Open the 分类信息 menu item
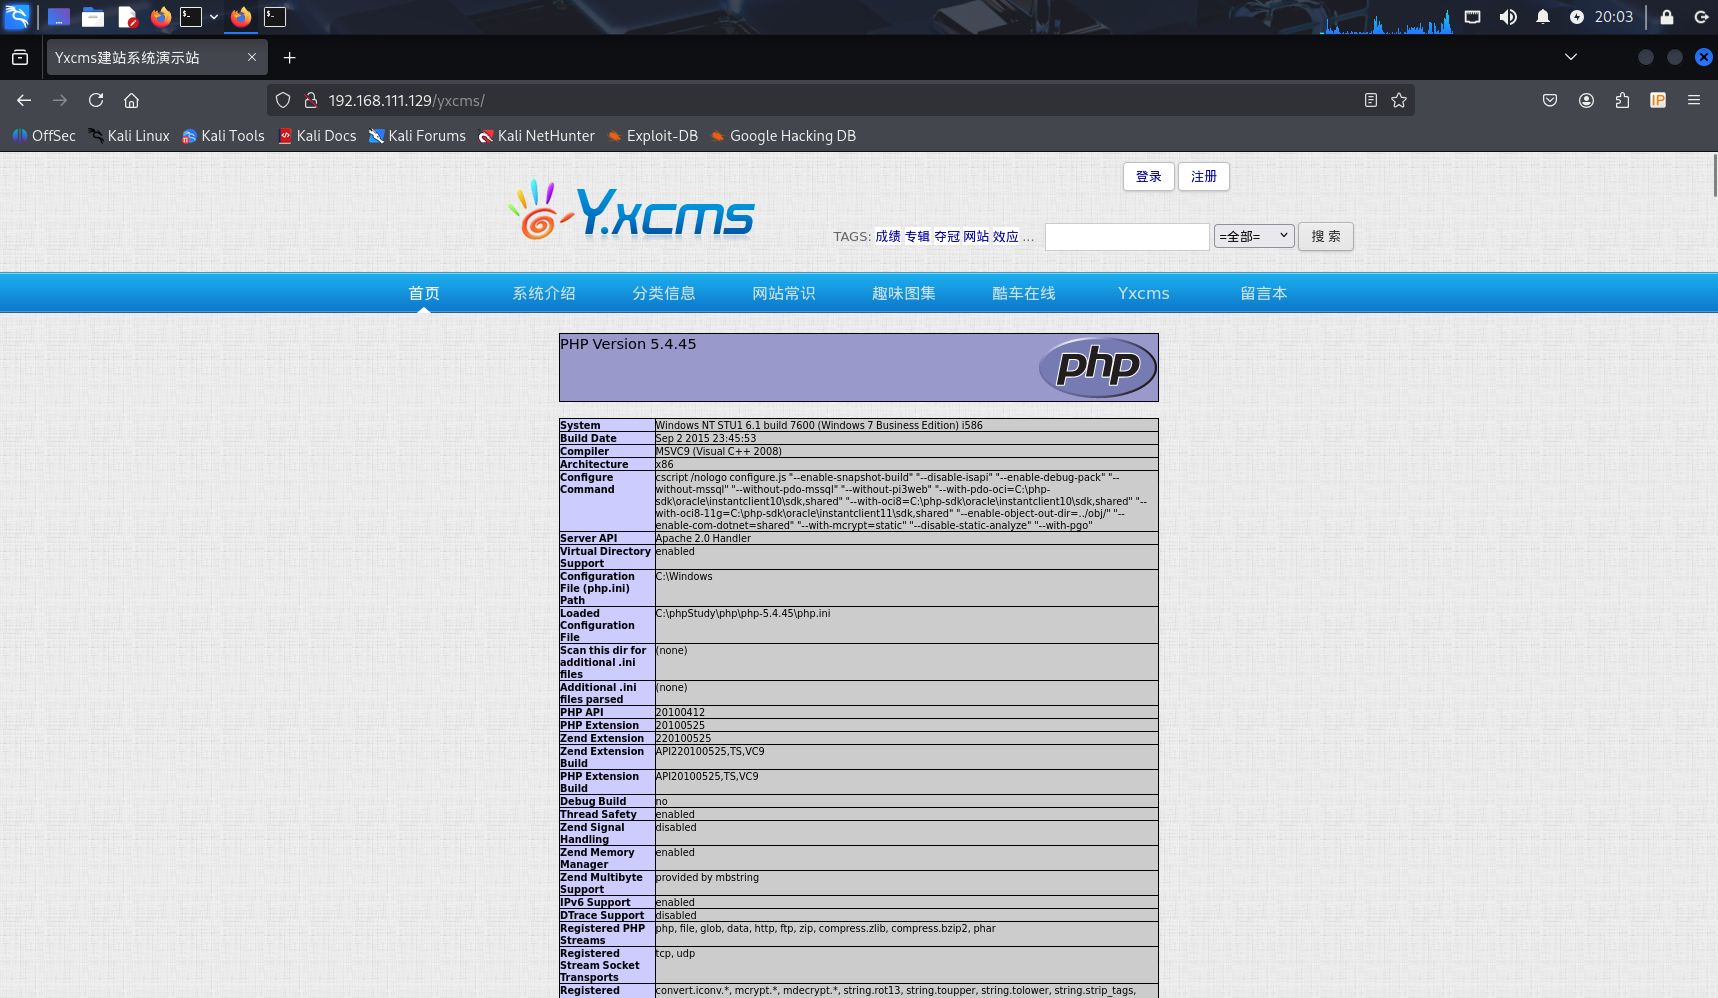 coord(664,293)
